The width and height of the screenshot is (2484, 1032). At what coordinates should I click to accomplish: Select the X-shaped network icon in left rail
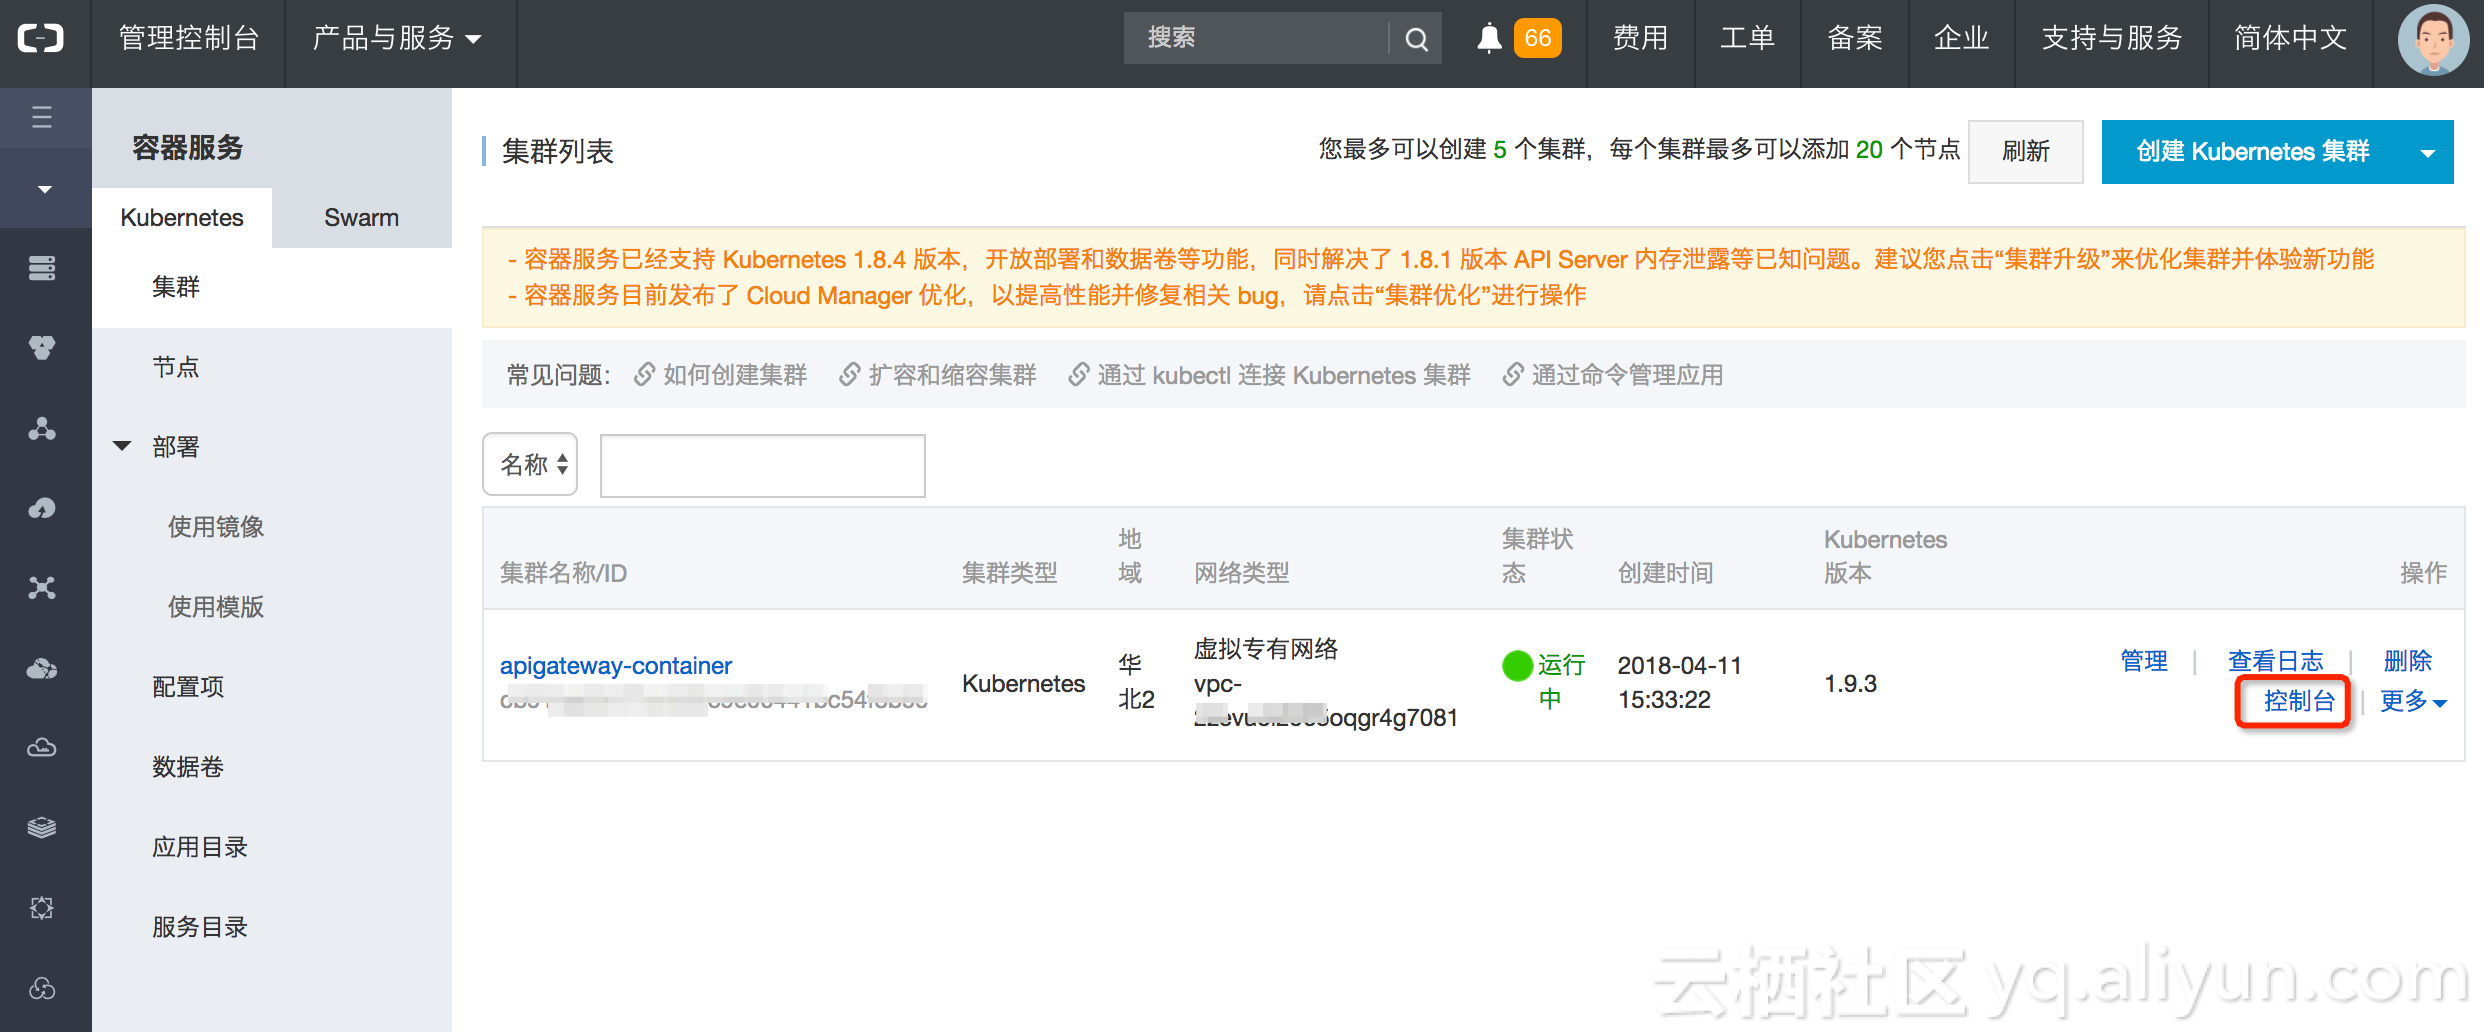tap(42, 588)
